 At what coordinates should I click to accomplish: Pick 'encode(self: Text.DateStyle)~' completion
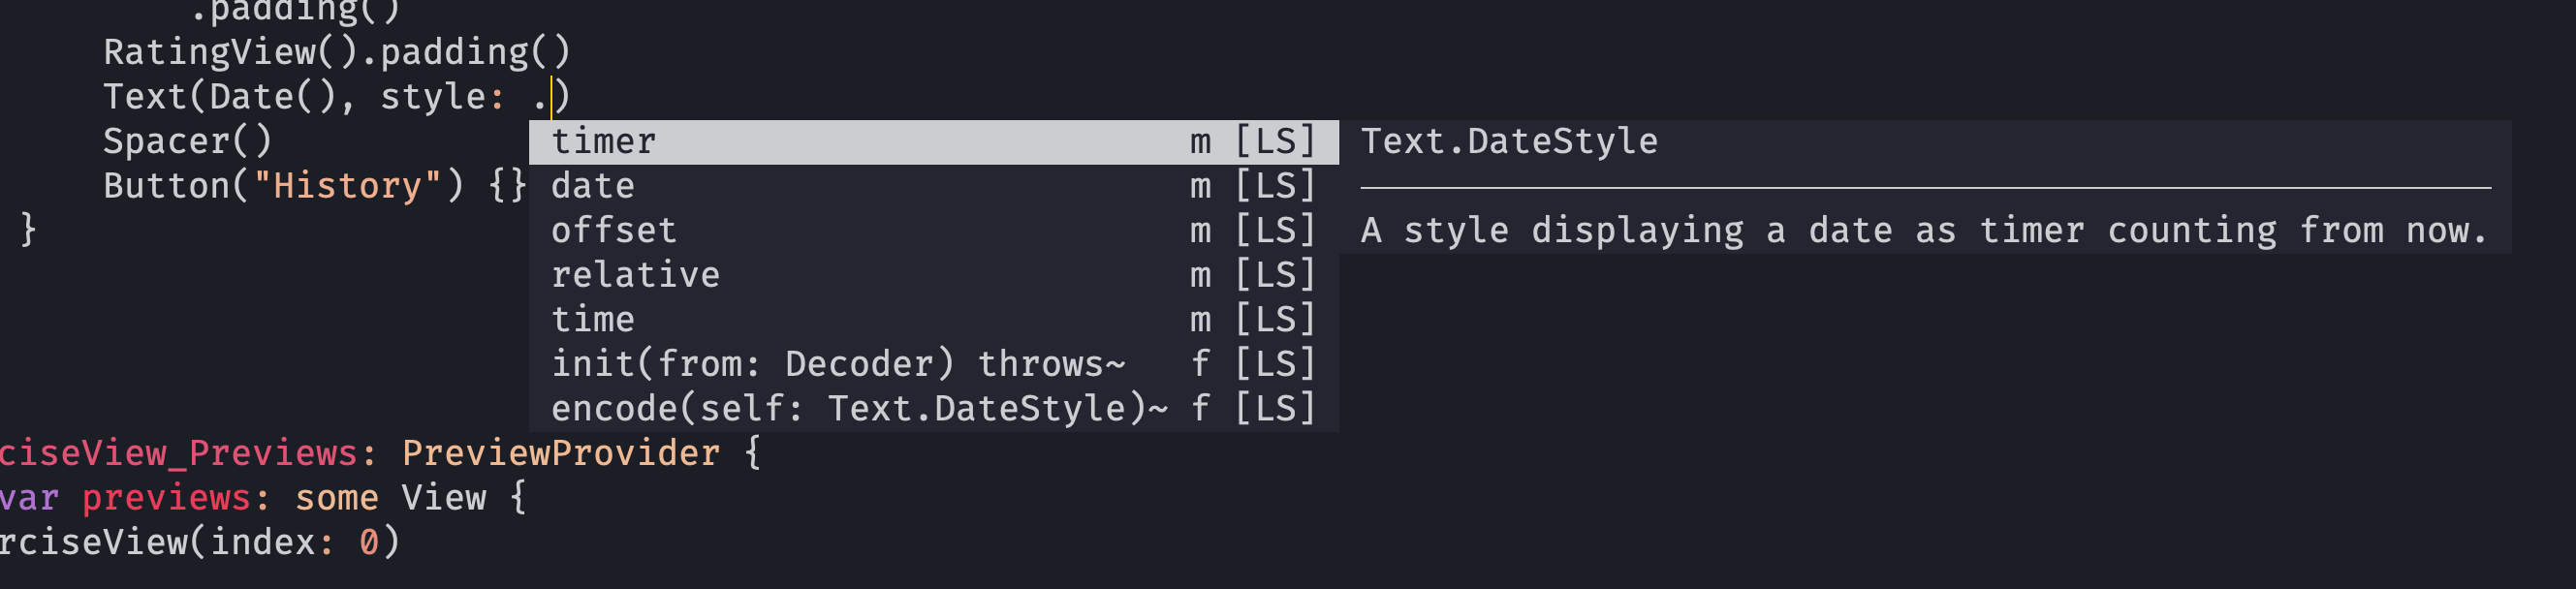click(859, 409)
